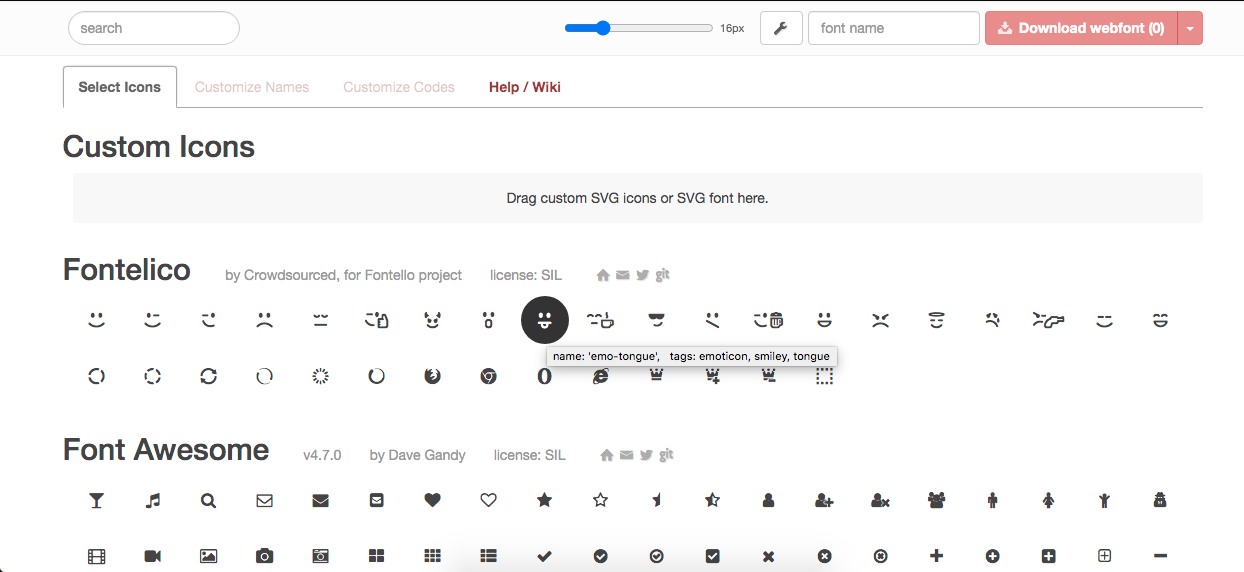Select the film strip video icon
The height and width of the screenshot is (572, 1244).
[97, 556]
